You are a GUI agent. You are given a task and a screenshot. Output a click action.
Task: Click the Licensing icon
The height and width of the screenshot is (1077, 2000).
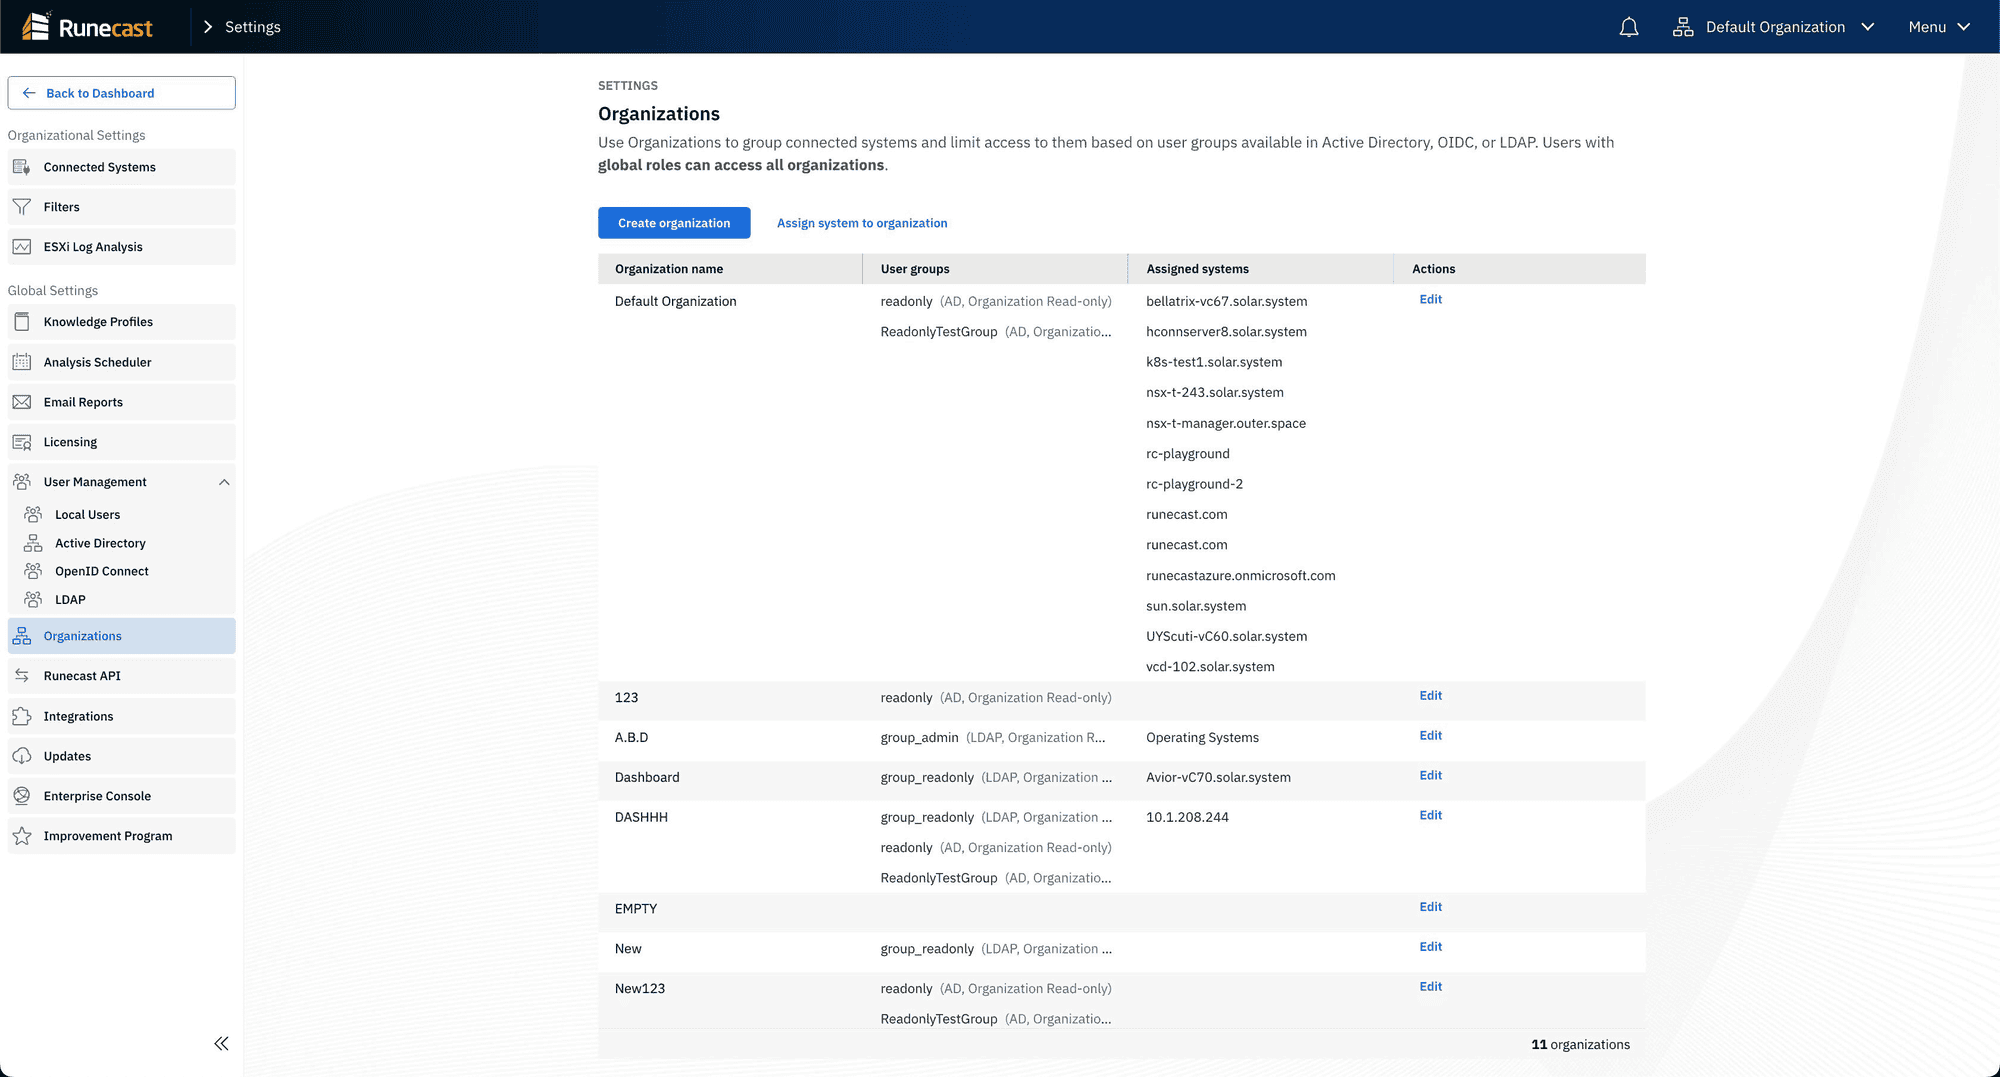[x=22, y=442]
